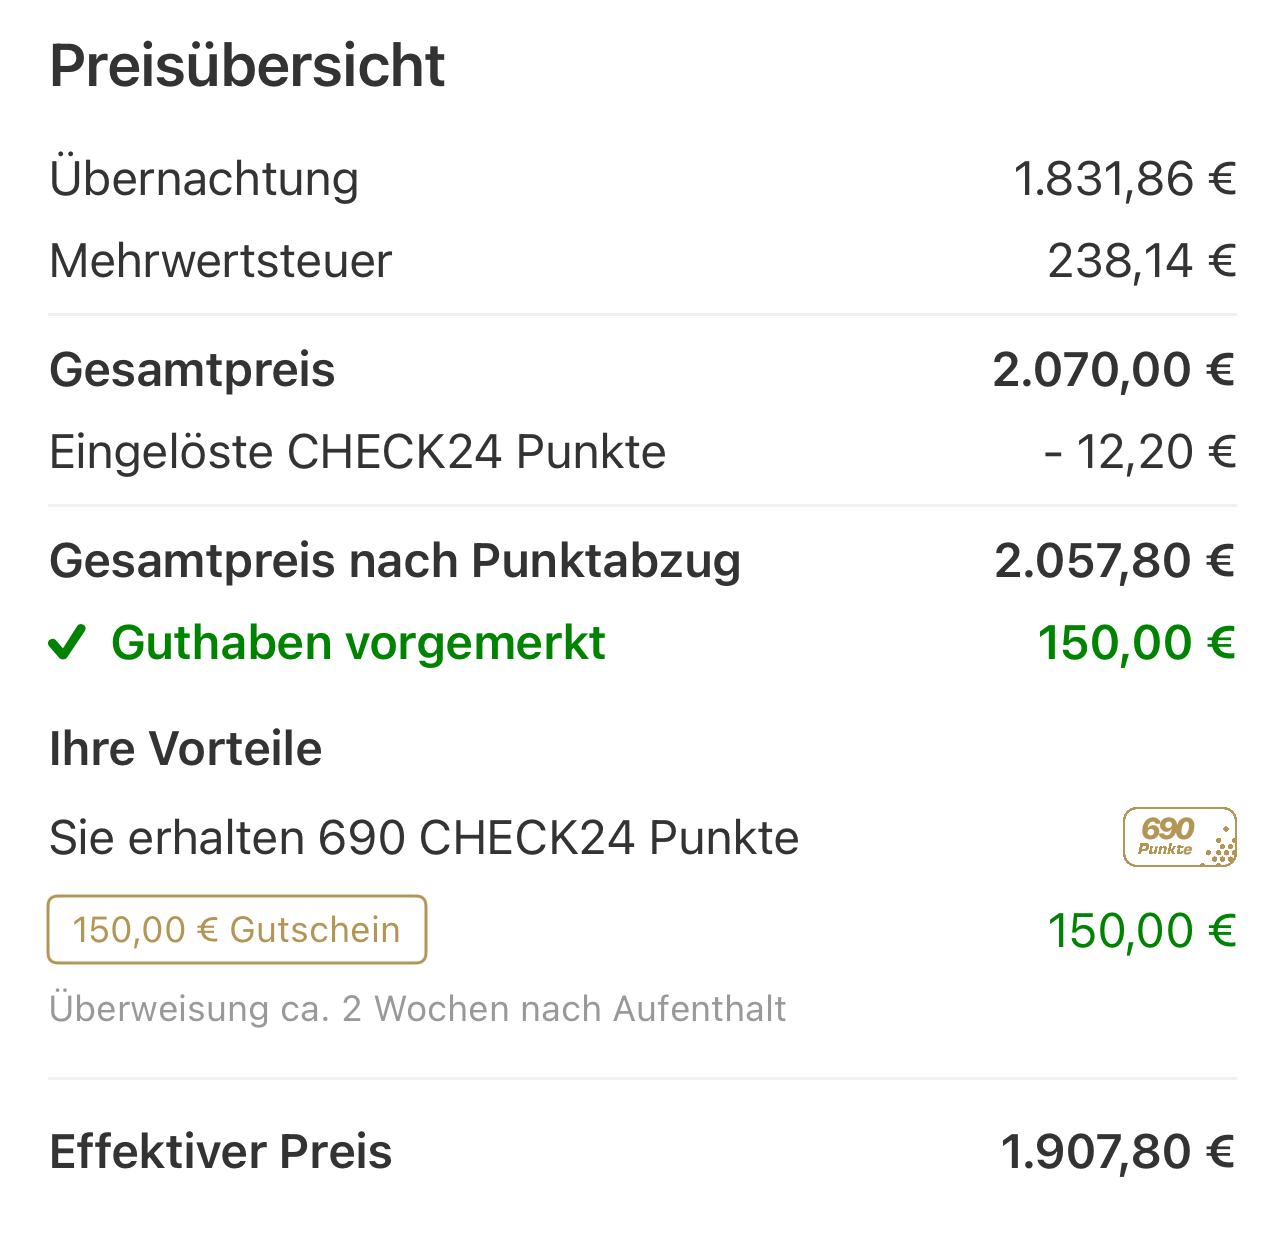Click the 150,00 € Gutschein badge
Screen dimensions: 1284x1233
237,930
